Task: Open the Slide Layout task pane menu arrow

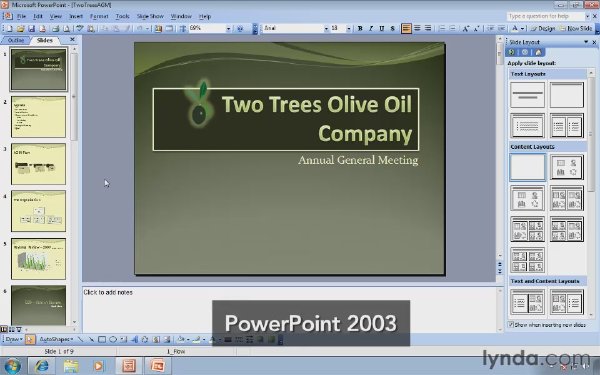Action: pos(586,42)
